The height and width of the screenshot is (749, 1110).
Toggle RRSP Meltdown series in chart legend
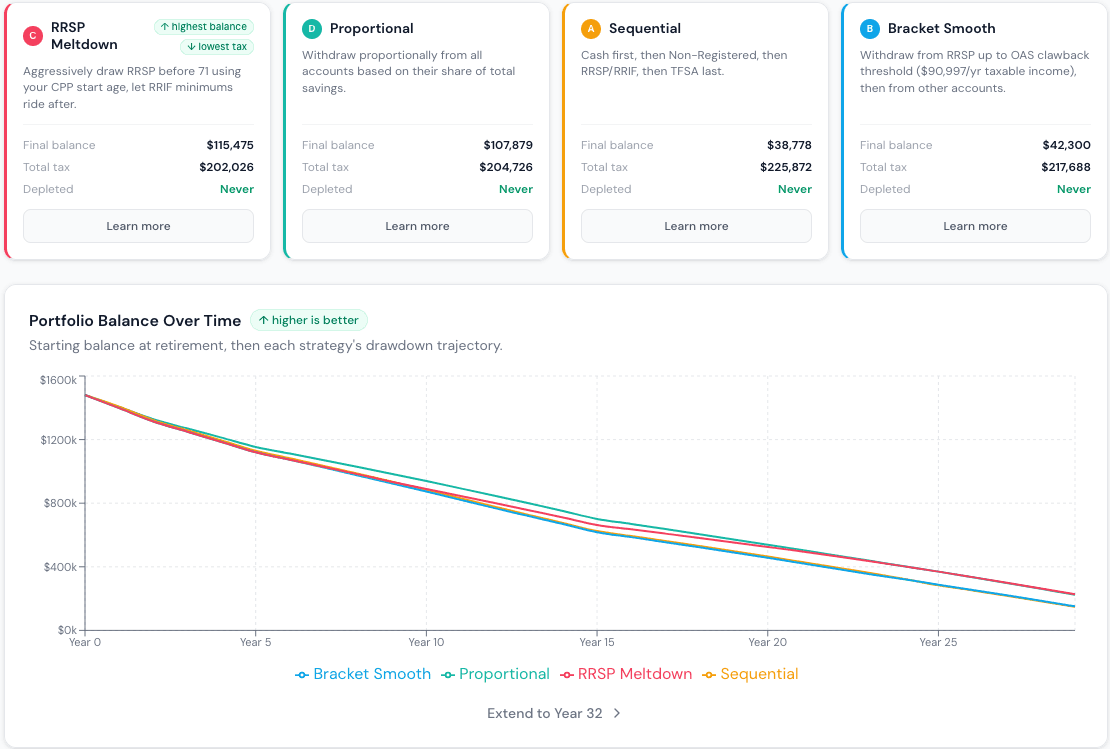point(626,674)
